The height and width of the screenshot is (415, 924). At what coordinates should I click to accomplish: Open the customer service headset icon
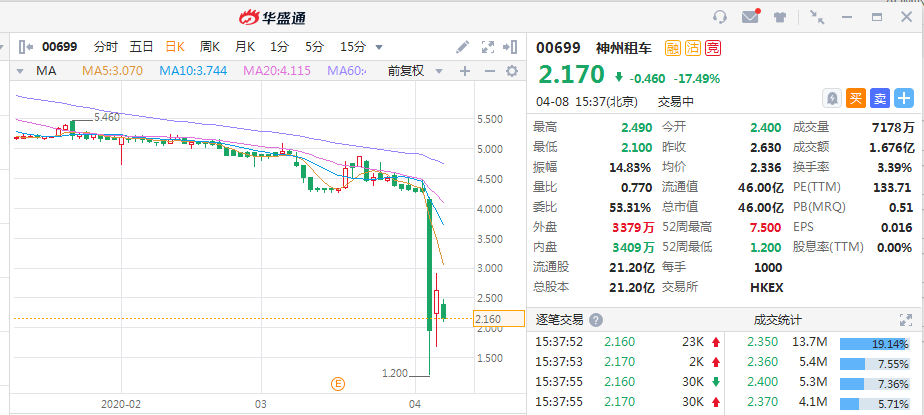(x=720, y=17)
